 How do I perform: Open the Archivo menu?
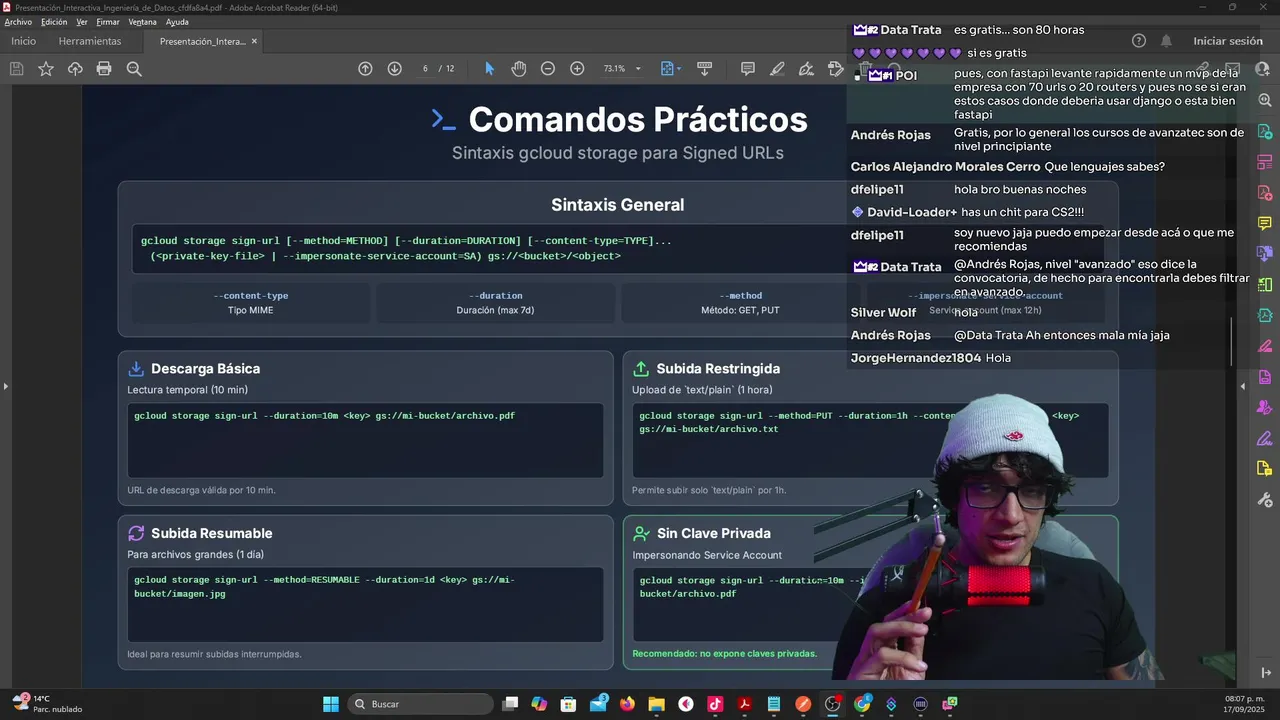coord(18,22)
